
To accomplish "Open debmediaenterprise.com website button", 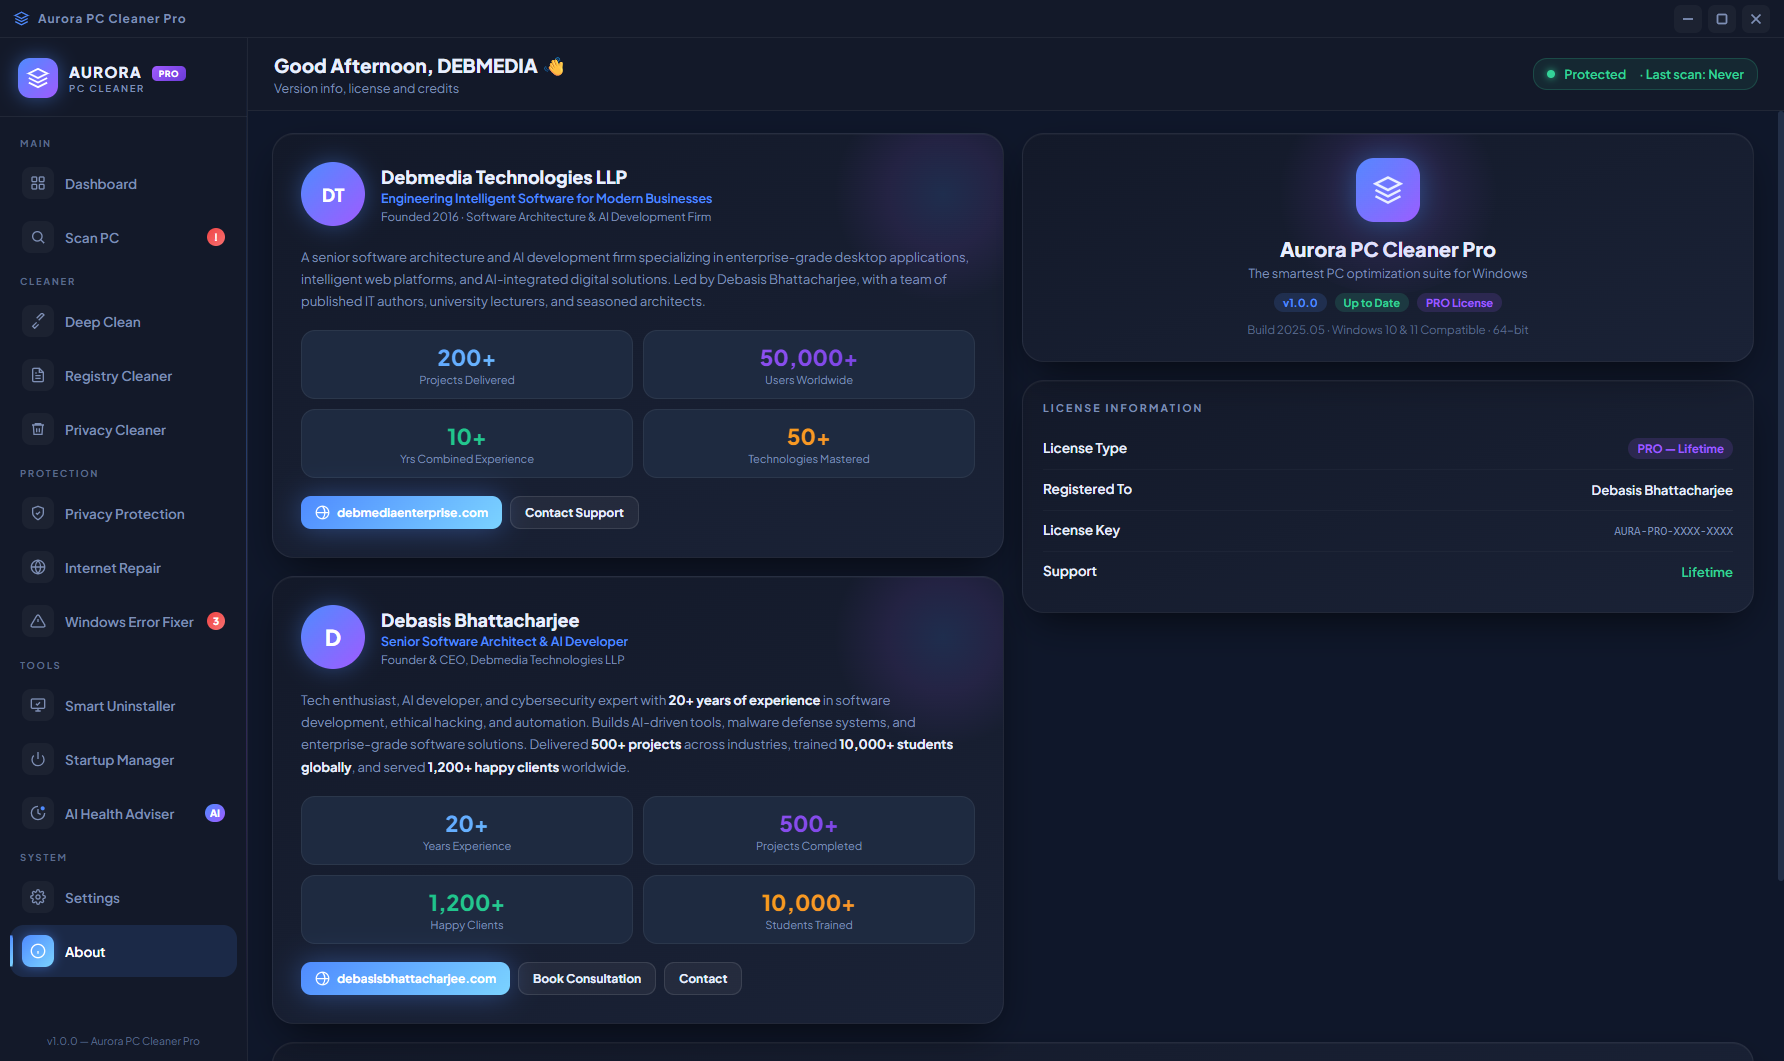I will (x=401, y=512).
